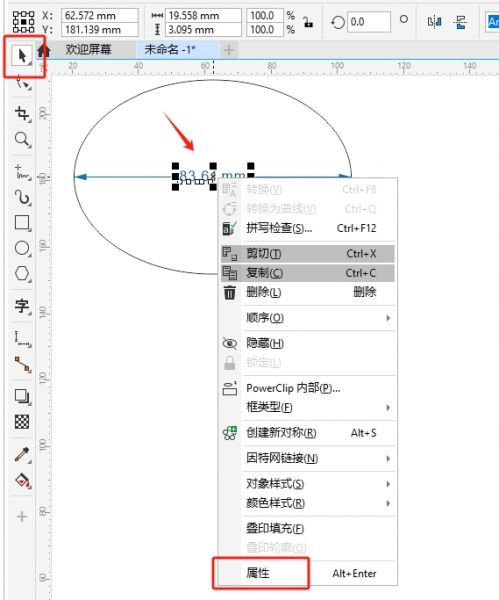Choose 隐藏 to hide object
This screenshot has width=499, height=600.
pos(308,343)
